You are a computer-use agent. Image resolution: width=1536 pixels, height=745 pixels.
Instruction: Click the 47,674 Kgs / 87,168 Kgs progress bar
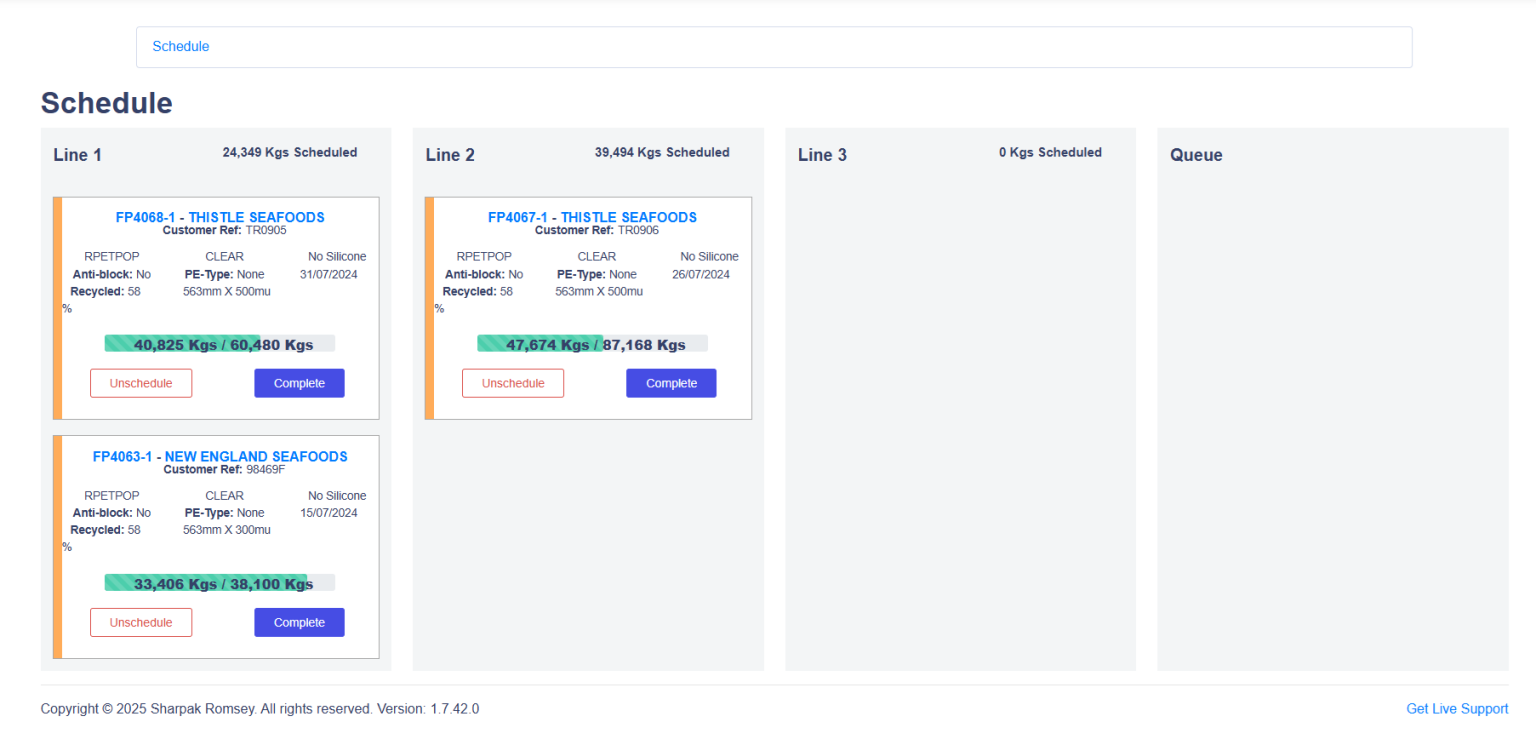tap(592, 344)
